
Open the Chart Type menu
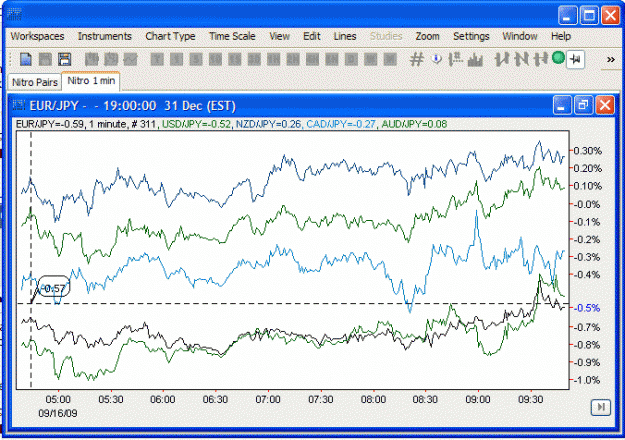click(171, 36)
